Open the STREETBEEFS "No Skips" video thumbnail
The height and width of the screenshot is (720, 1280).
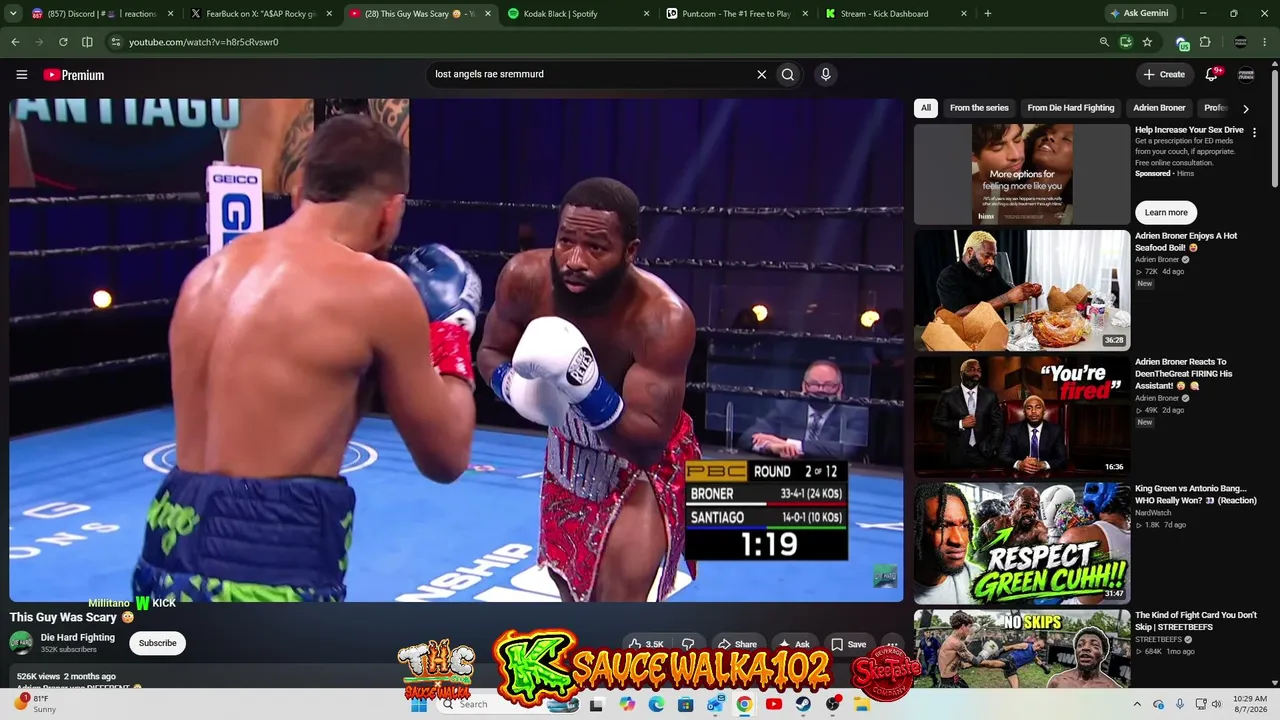(x=1022, y=649)
